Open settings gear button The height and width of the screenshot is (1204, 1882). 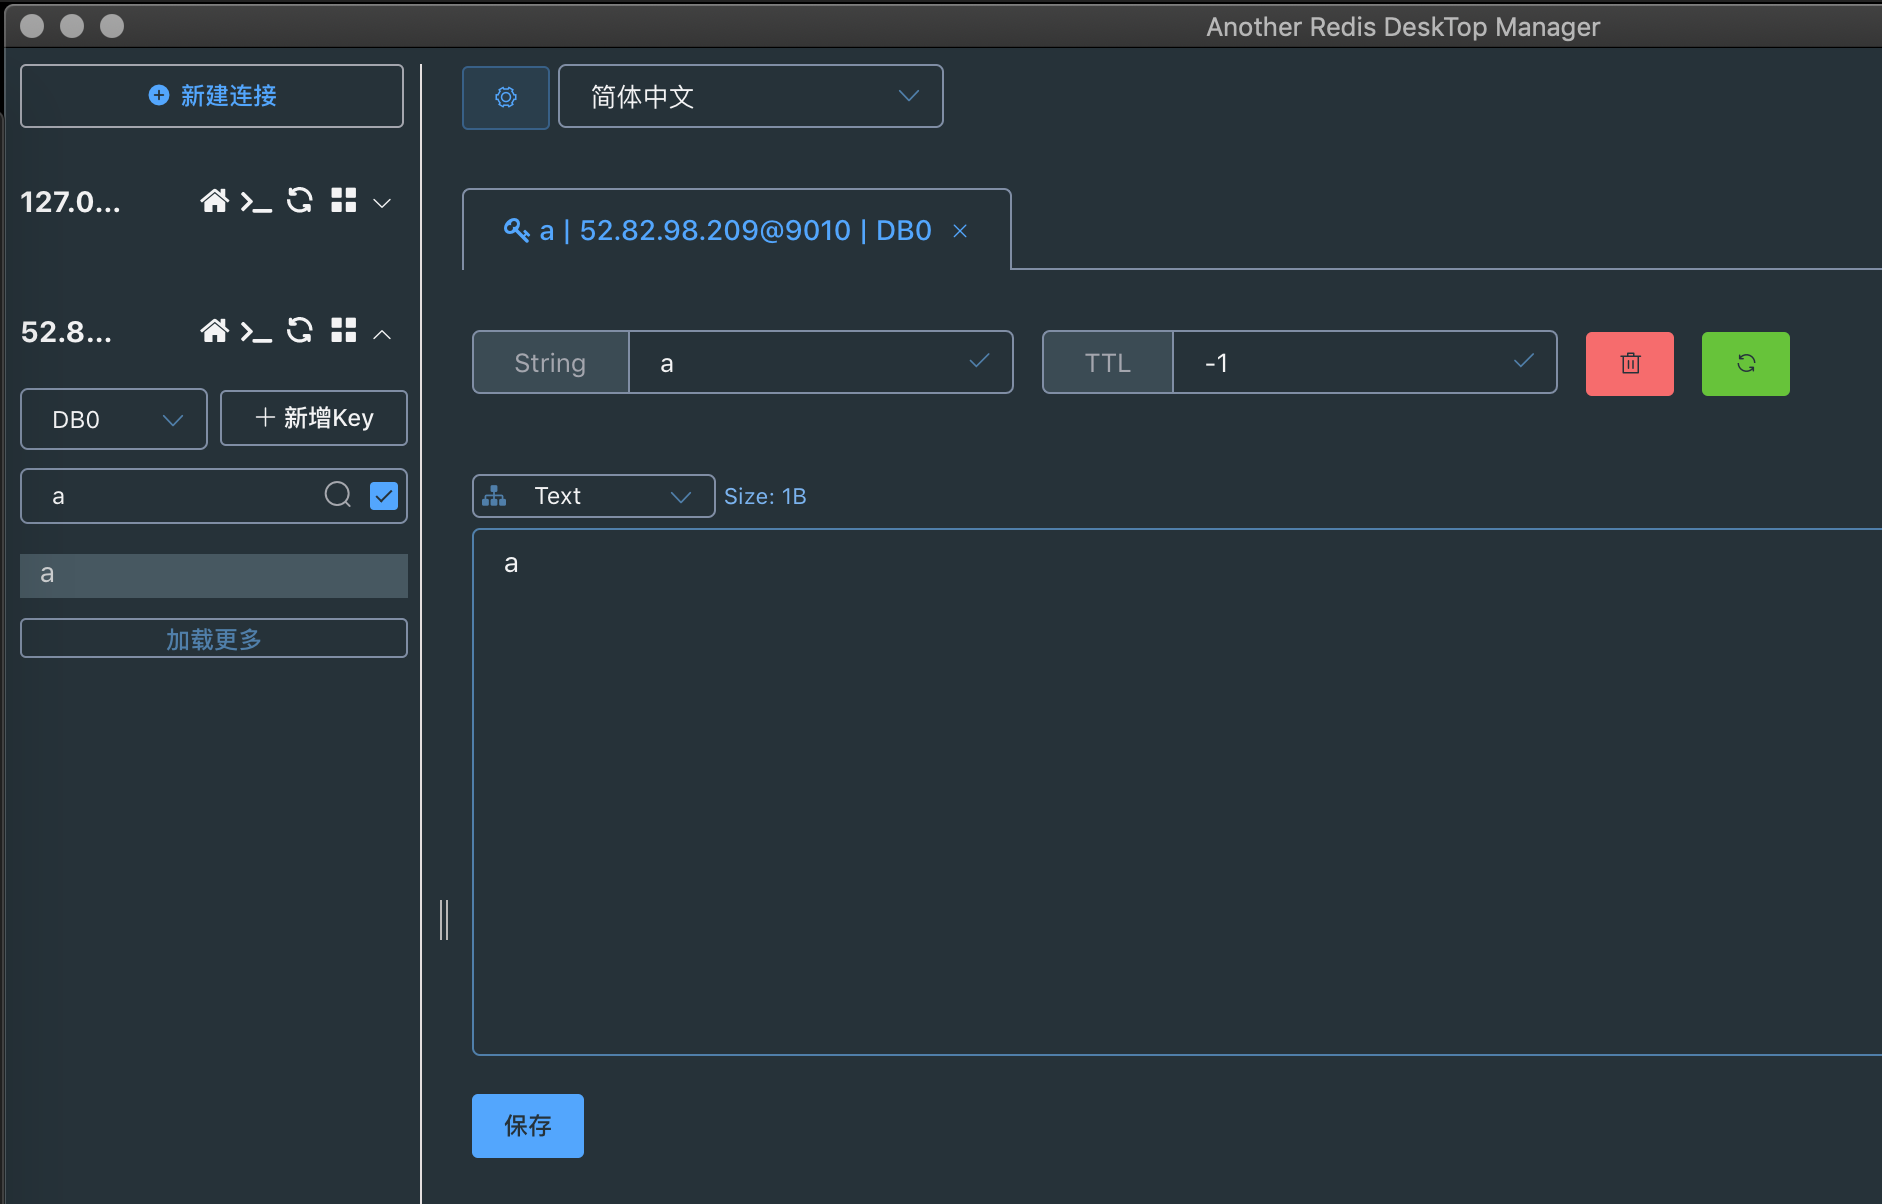(506, 97)
